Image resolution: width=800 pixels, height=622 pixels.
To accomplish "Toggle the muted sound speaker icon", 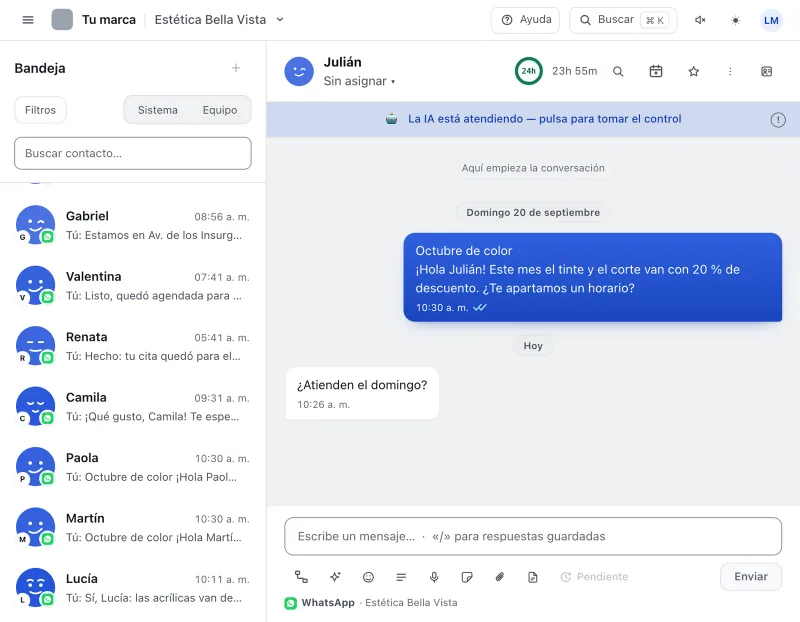I will [700, 20].
